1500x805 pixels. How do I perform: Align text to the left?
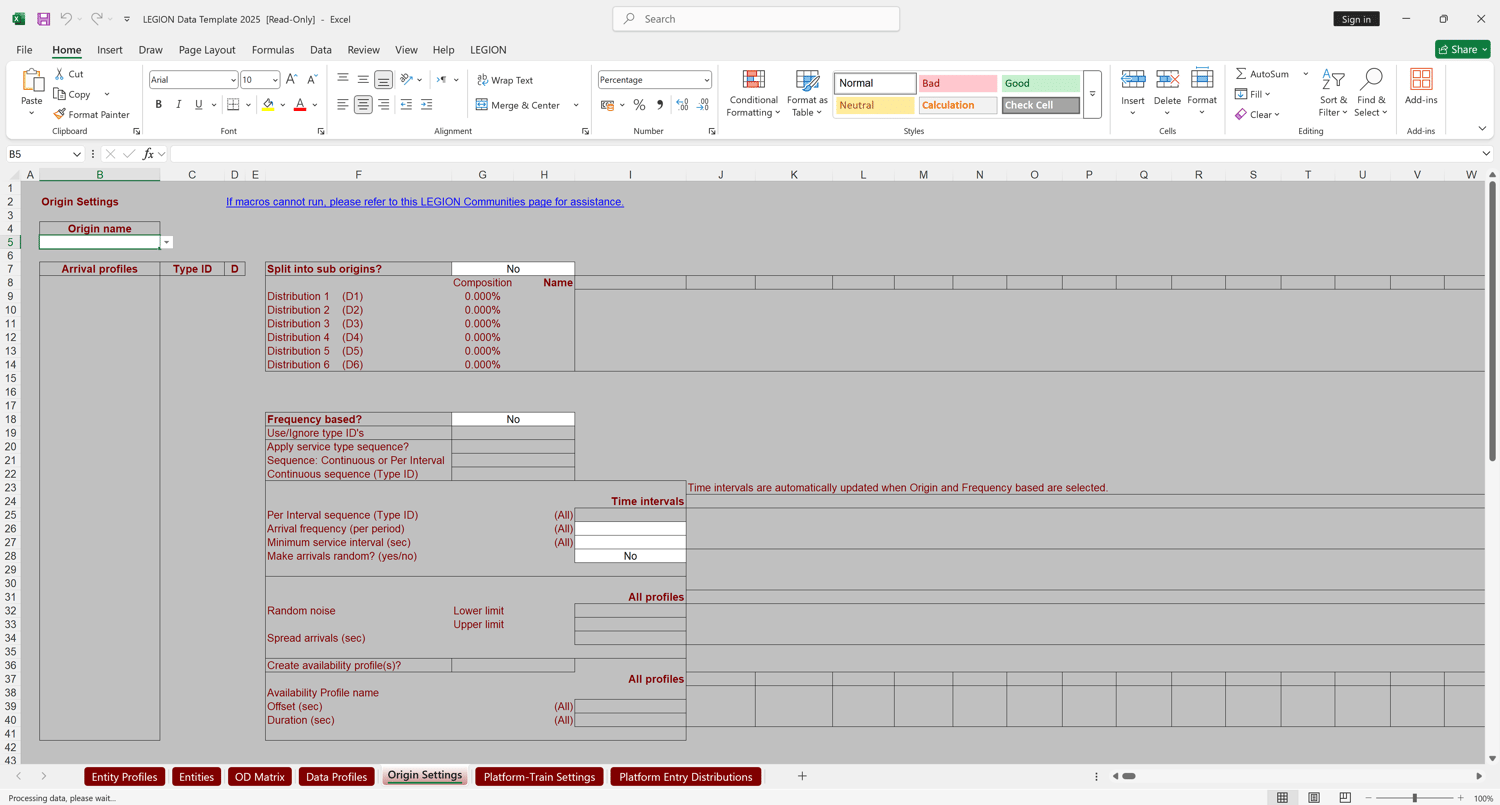point(342,105)
